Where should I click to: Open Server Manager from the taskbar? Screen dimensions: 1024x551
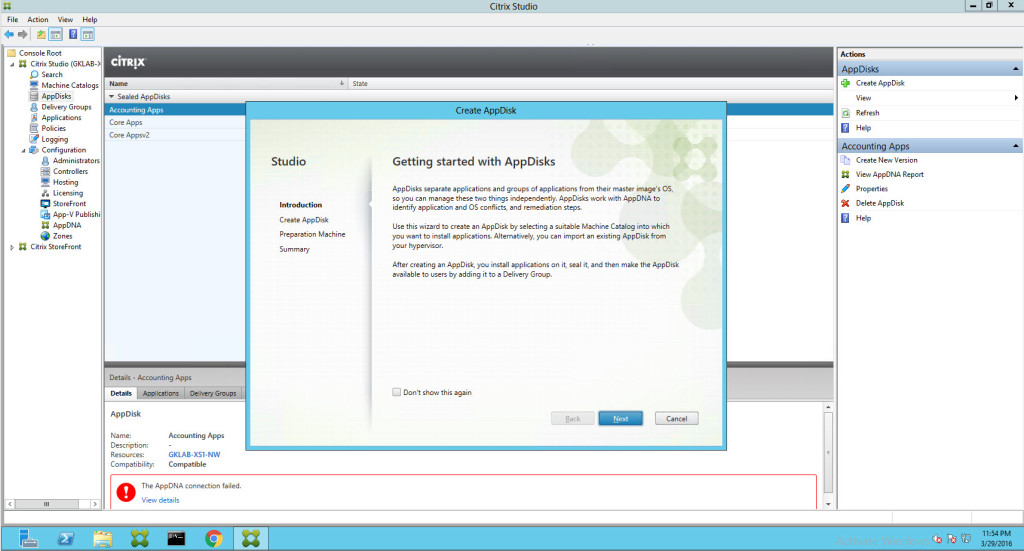point(28,539)
